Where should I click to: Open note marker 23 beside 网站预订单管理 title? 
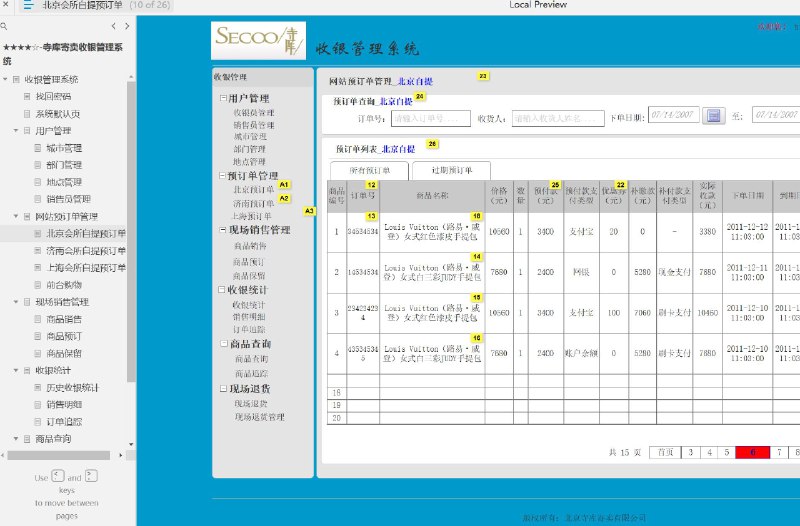tap(483, 76)
